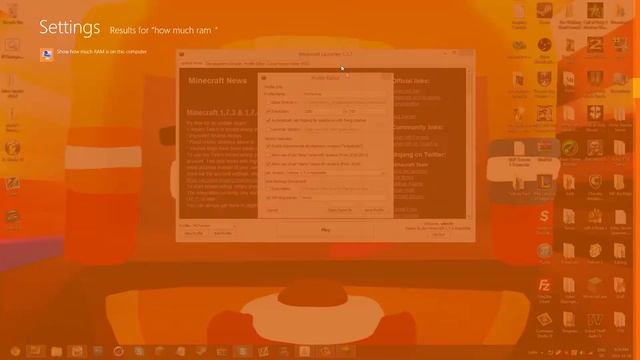Click the Log Out button in the launcher

click(x=438, y=235)
